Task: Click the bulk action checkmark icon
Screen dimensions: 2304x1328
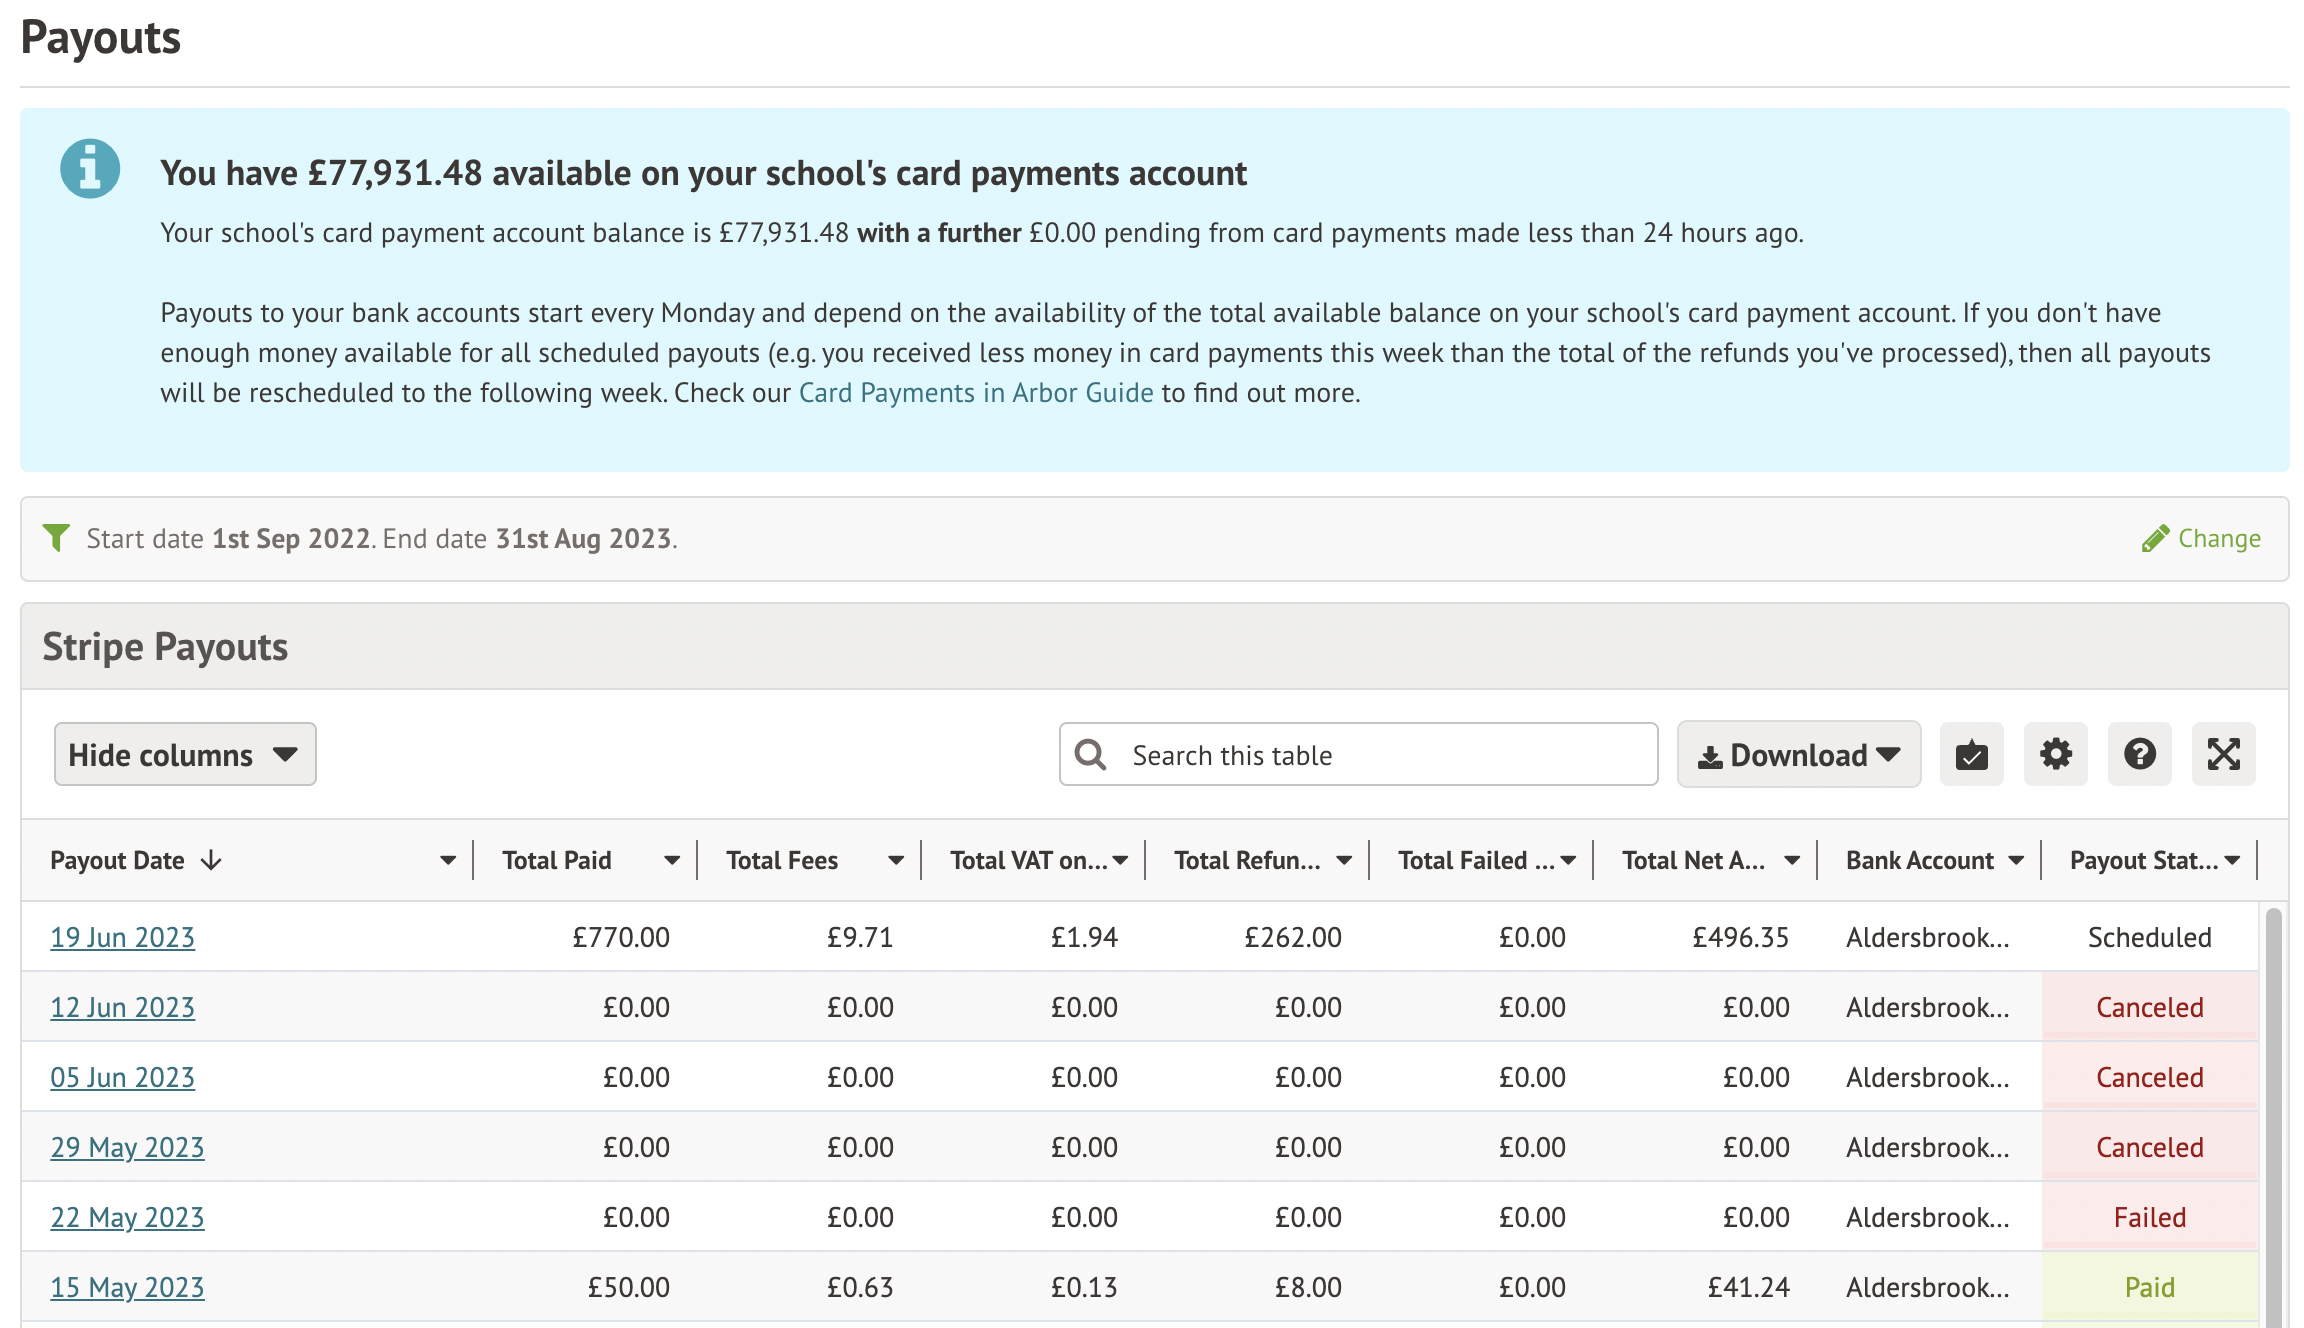Action: point(1971,754)
